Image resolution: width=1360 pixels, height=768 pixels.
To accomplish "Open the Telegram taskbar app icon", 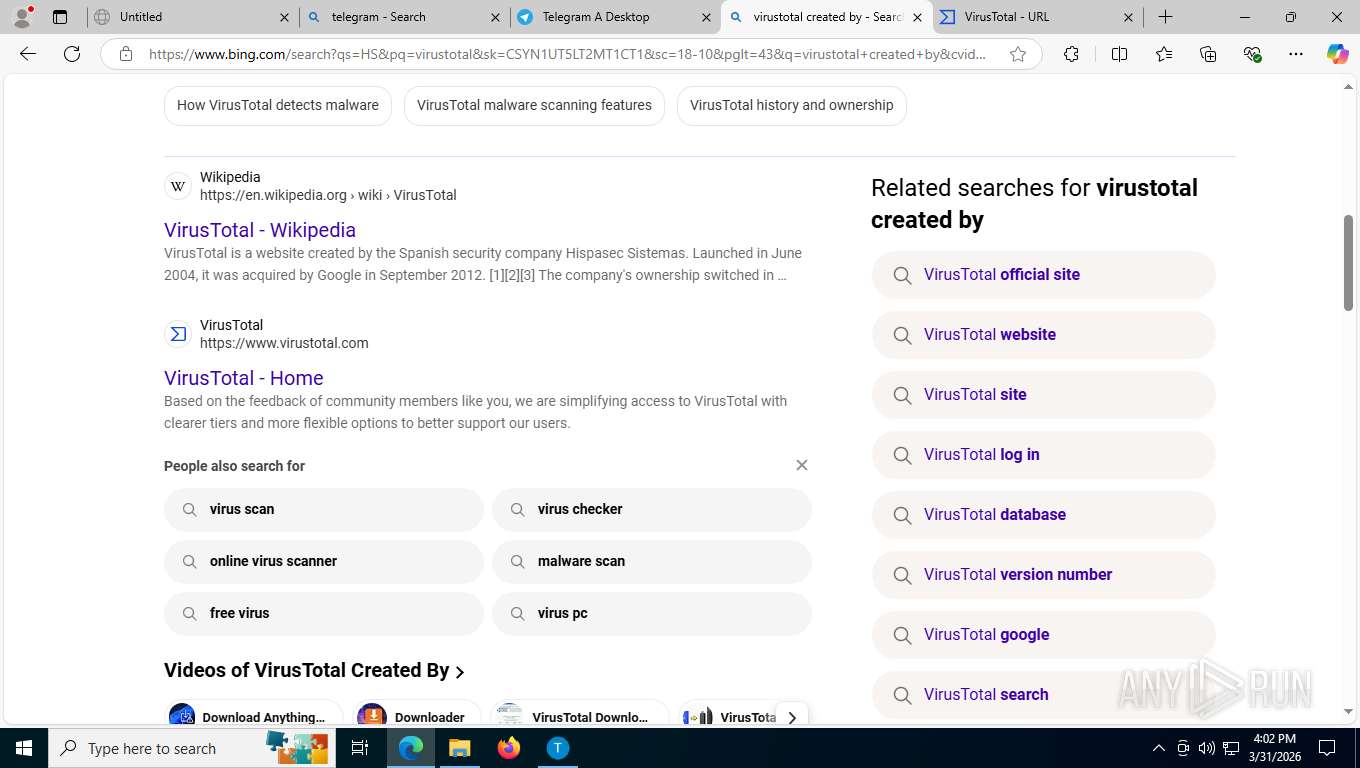I will [558, 748].
